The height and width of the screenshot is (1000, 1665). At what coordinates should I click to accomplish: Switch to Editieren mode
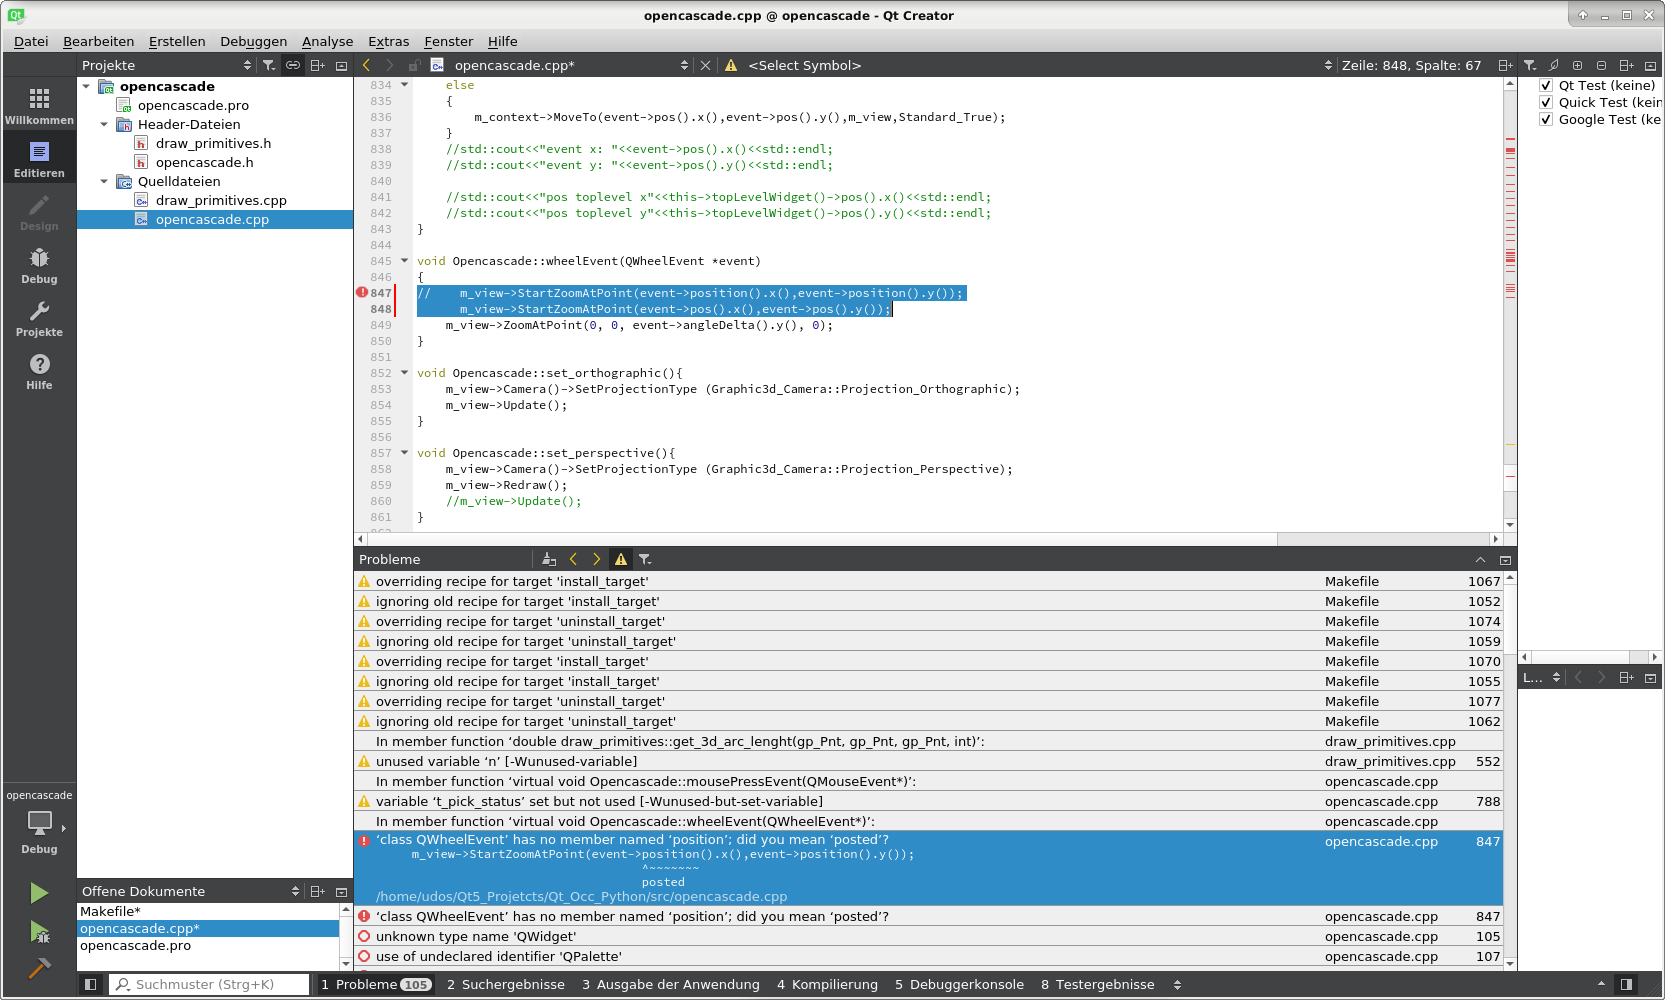[39, 158]
